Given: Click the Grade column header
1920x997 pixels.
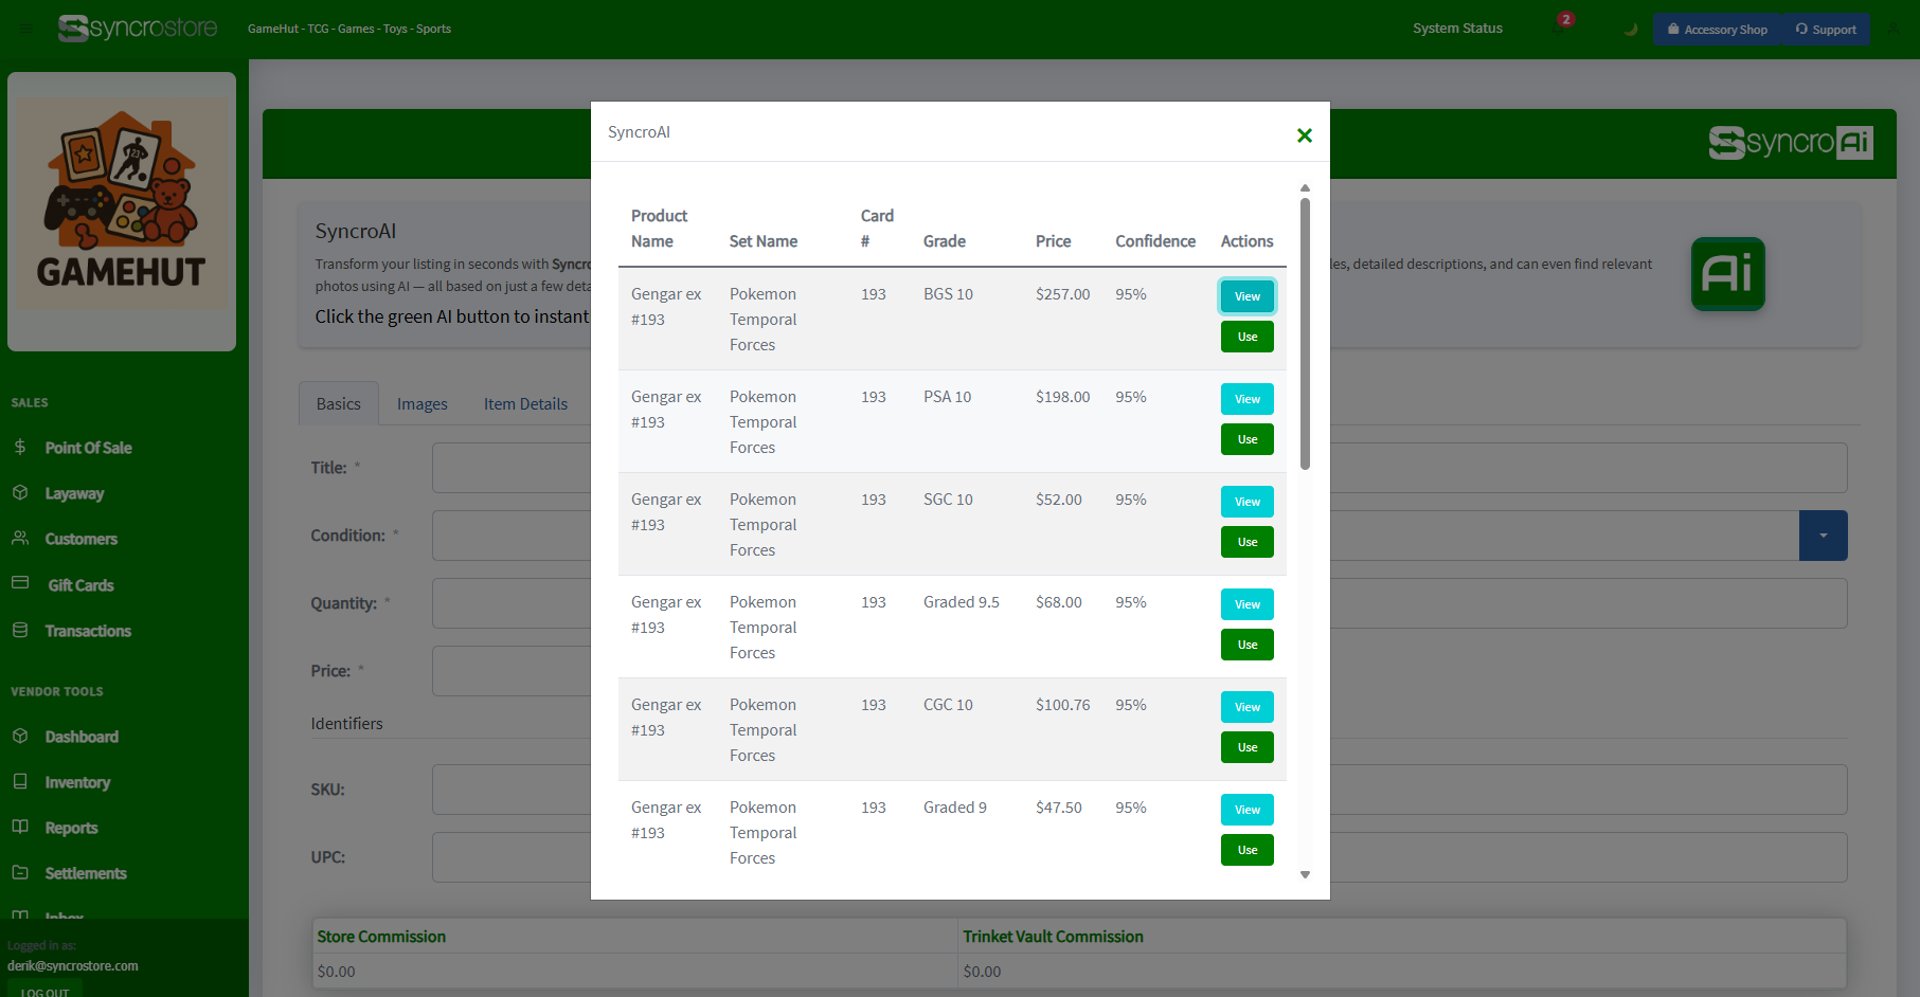Looking at the screenshot, I should tap(944, 241).
